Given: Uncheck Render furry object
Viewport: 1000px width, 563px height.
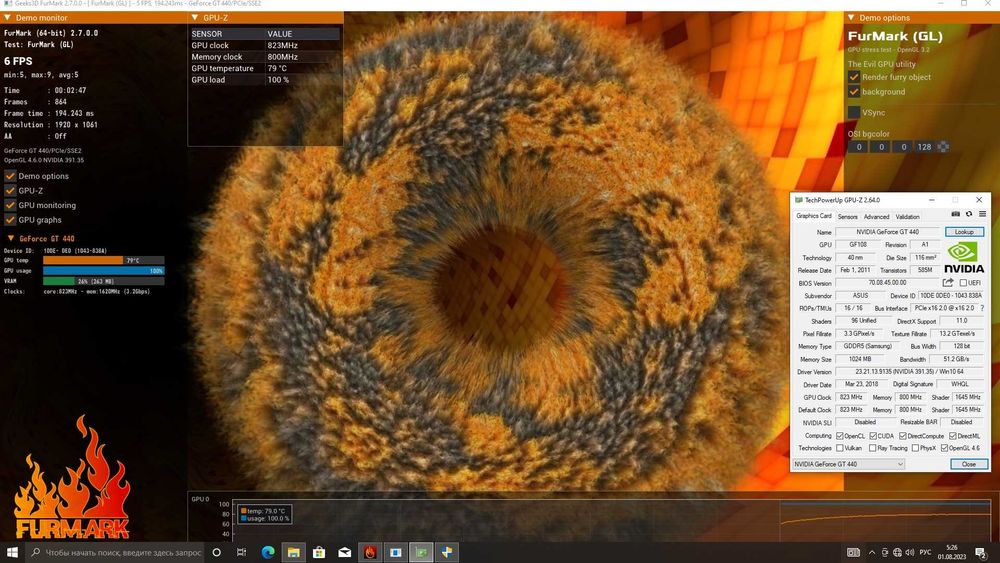Looking at the screenshot, I should tap(854, 77).
